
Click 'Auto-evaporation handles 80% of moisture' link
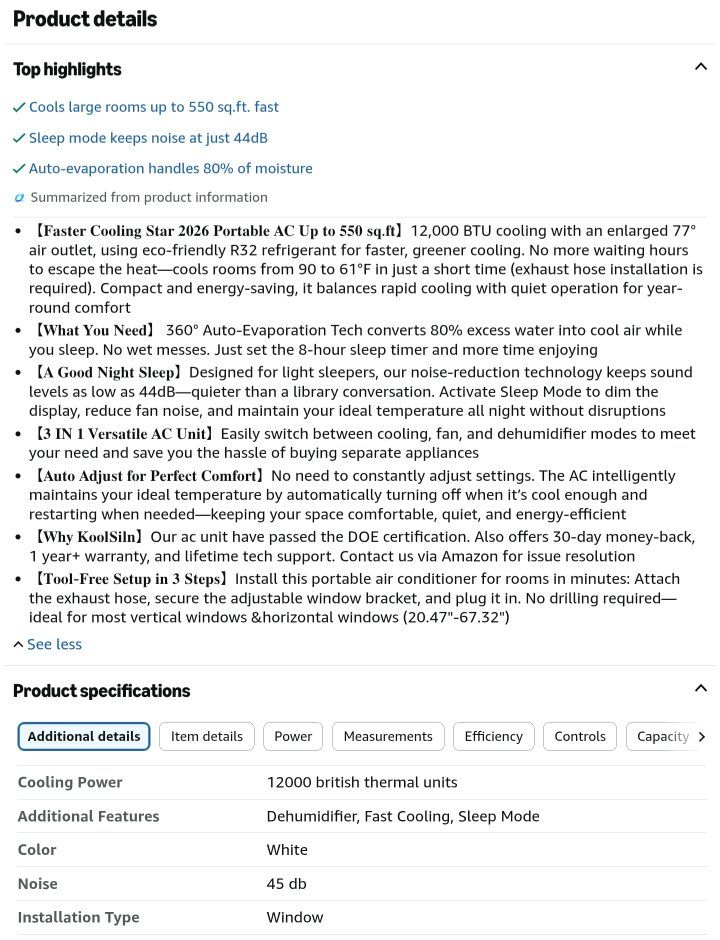pos(171,168)
